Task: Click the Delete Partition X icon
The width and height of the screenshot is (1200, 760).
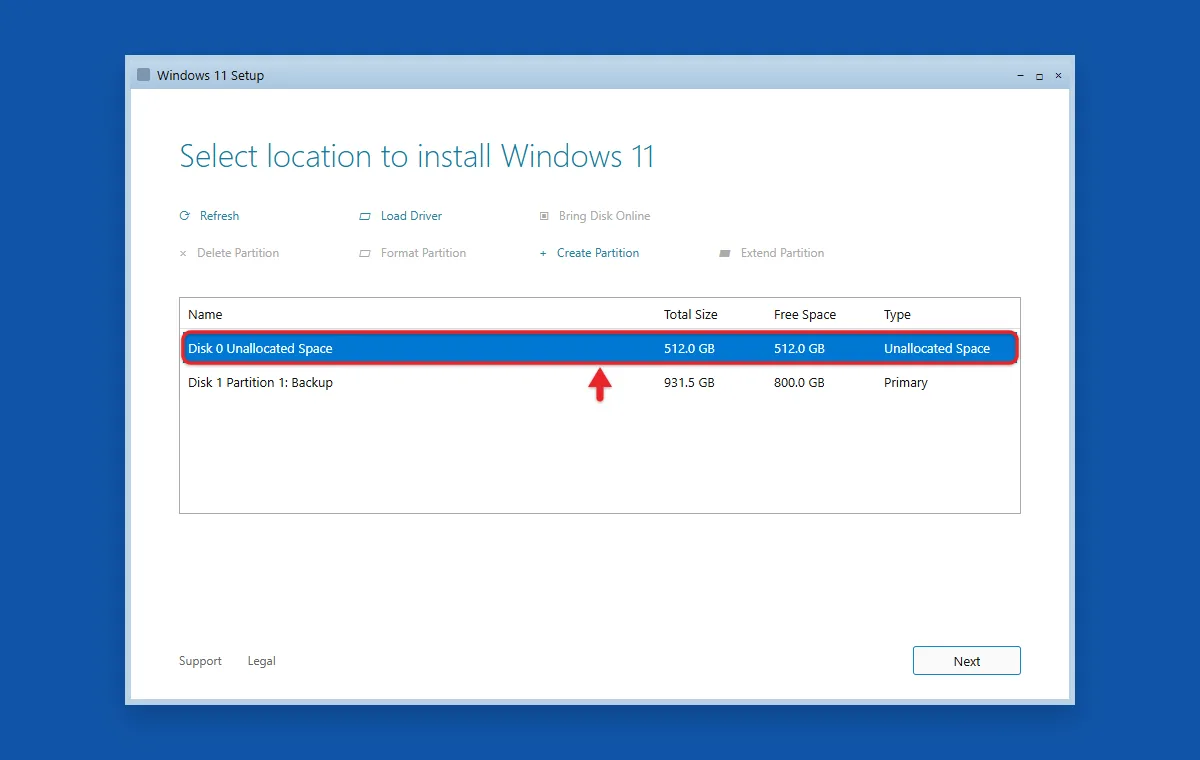Action: click(x=183, y=254)
